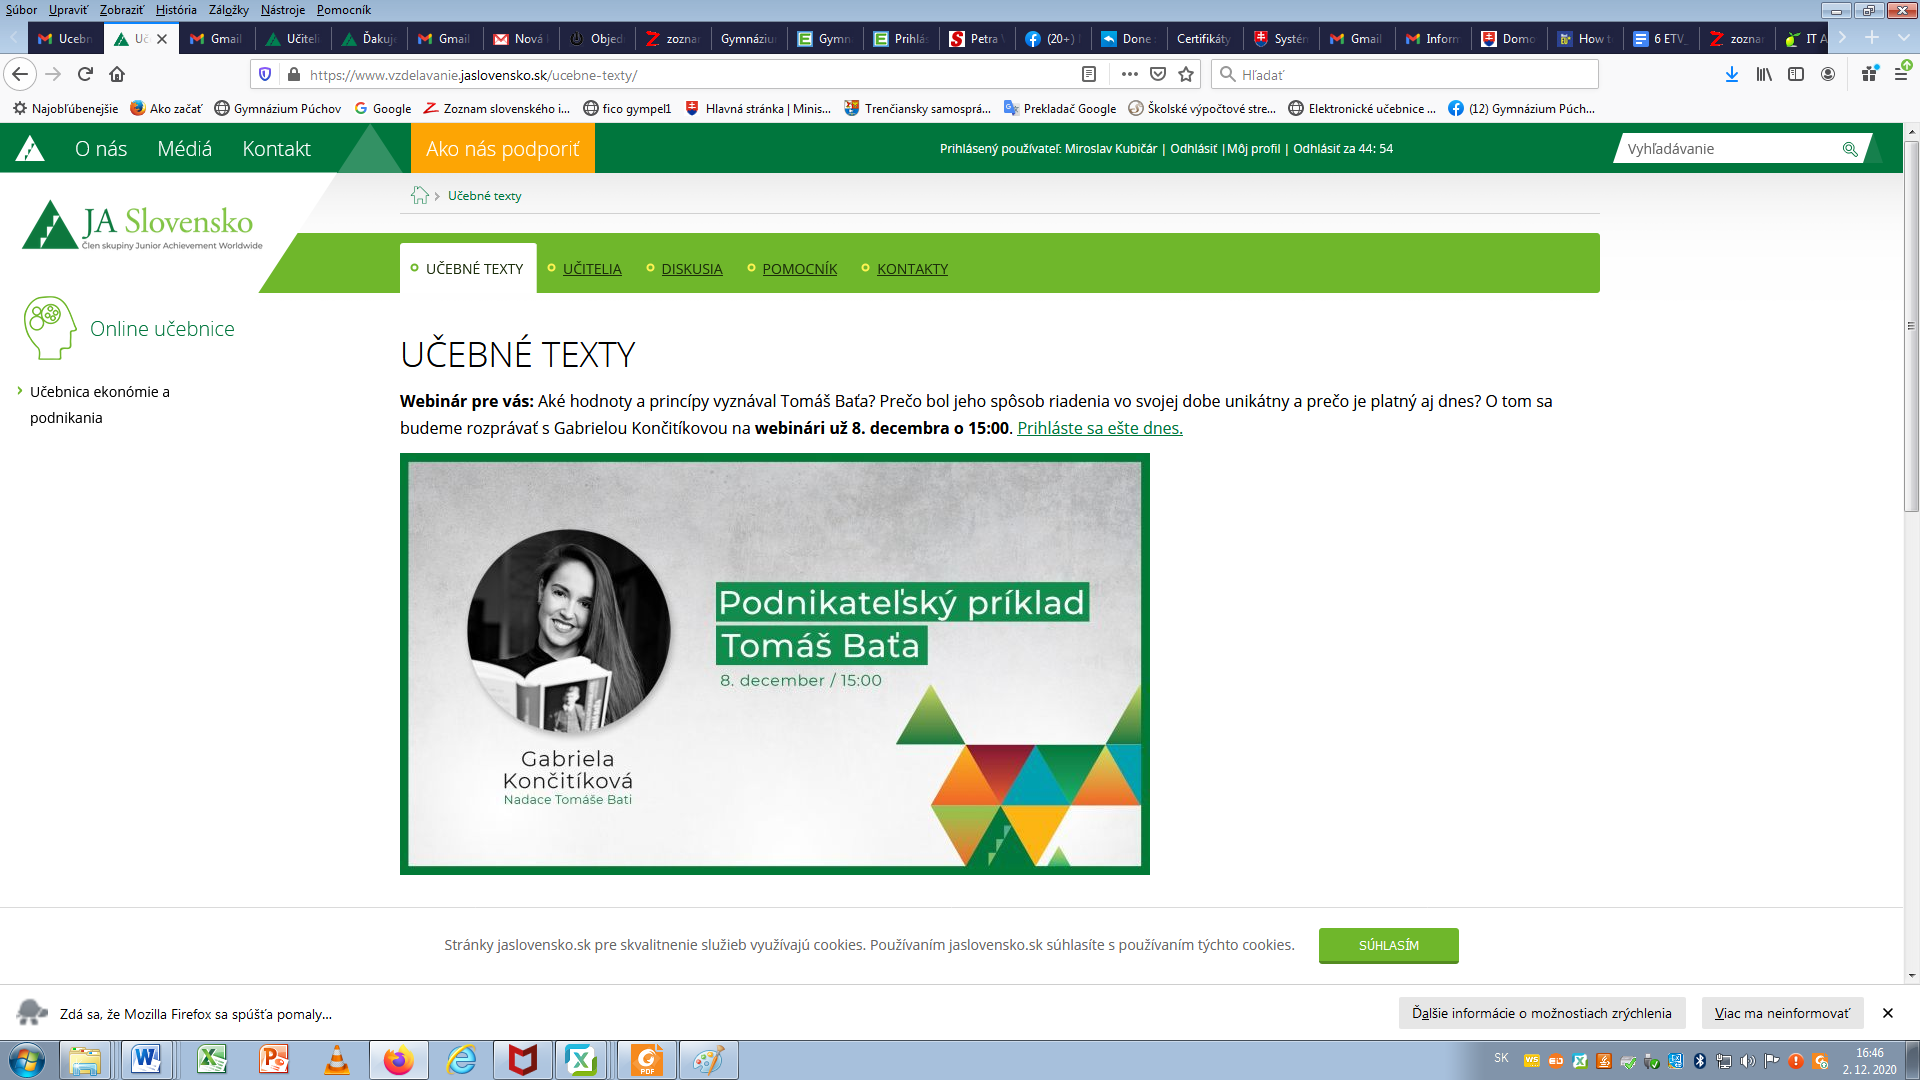The image size is (1920, 1080).
Task: Open Prekladač Google bookmark
Action: click(1059, 108)
